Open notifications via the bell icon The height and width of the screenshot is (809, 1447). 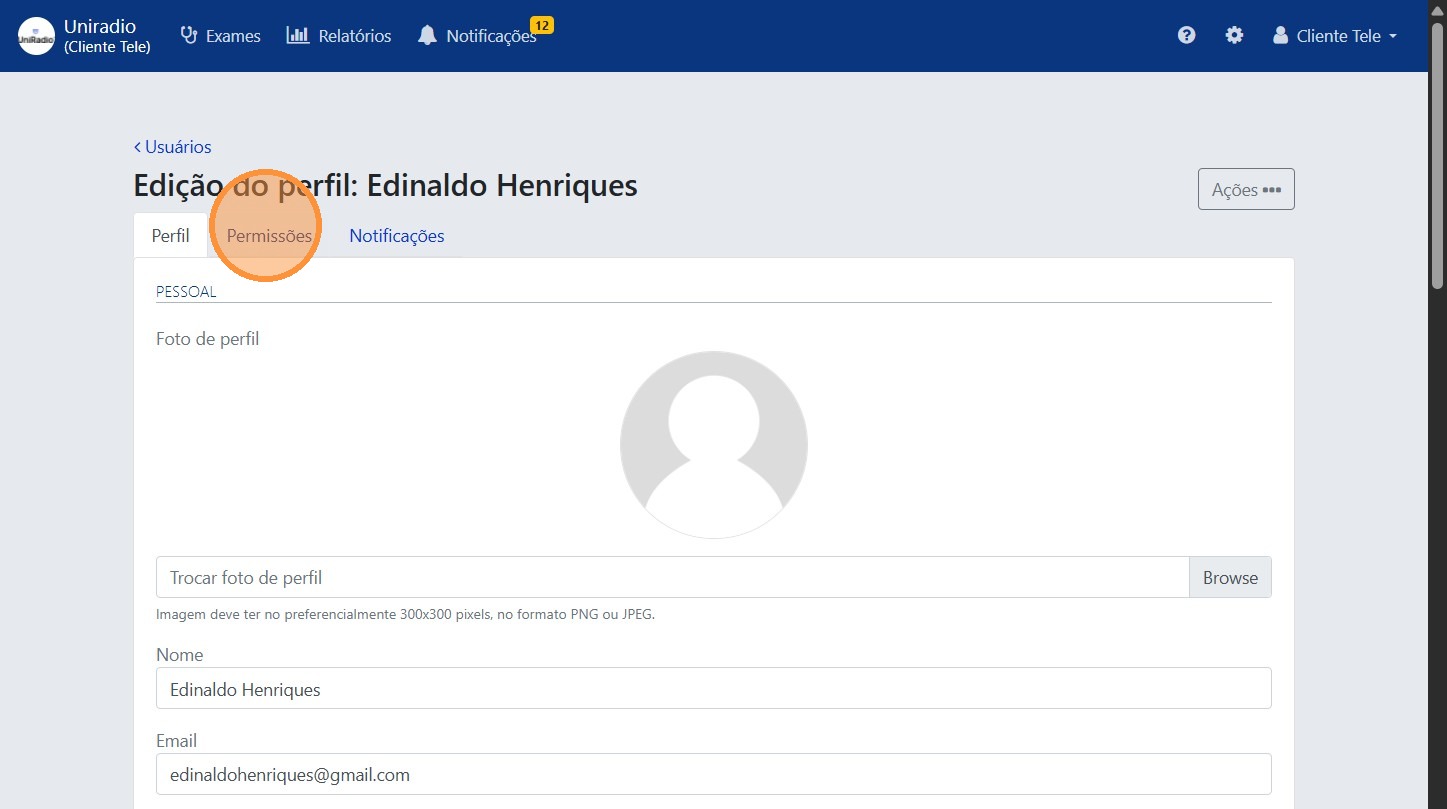click(427, 35)
